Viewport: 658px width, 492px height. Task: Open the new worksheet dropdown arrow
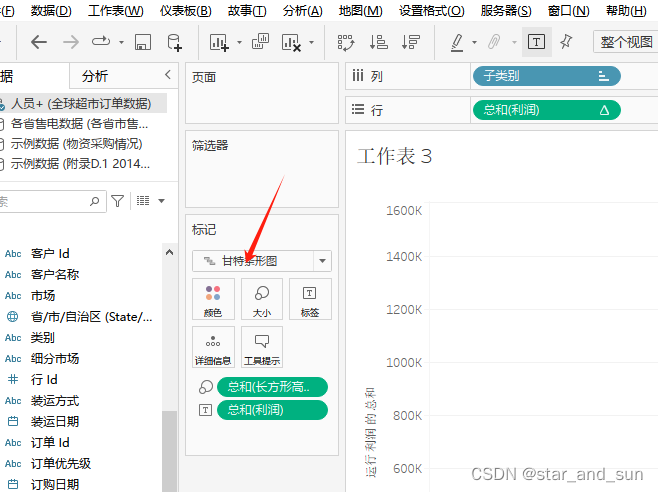239,42
